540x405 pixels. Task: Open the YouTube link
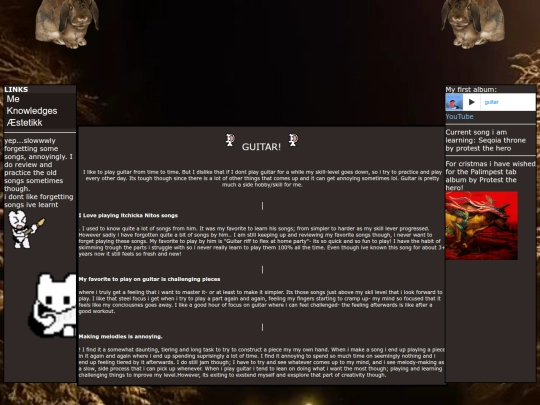[x=459, y=117]
